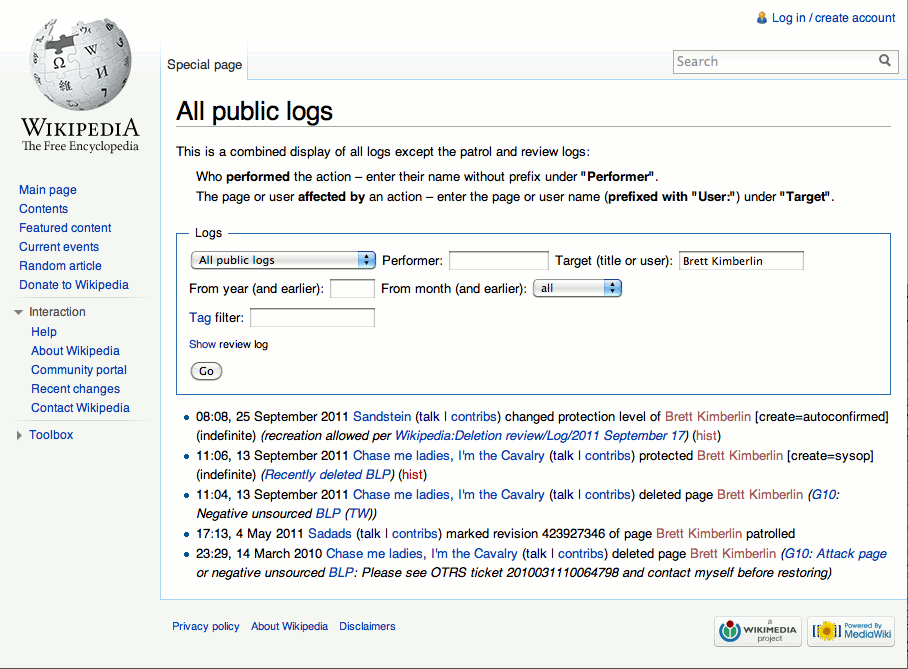
Task: Open the All public logs dropdown
Action: coord(282,260)
